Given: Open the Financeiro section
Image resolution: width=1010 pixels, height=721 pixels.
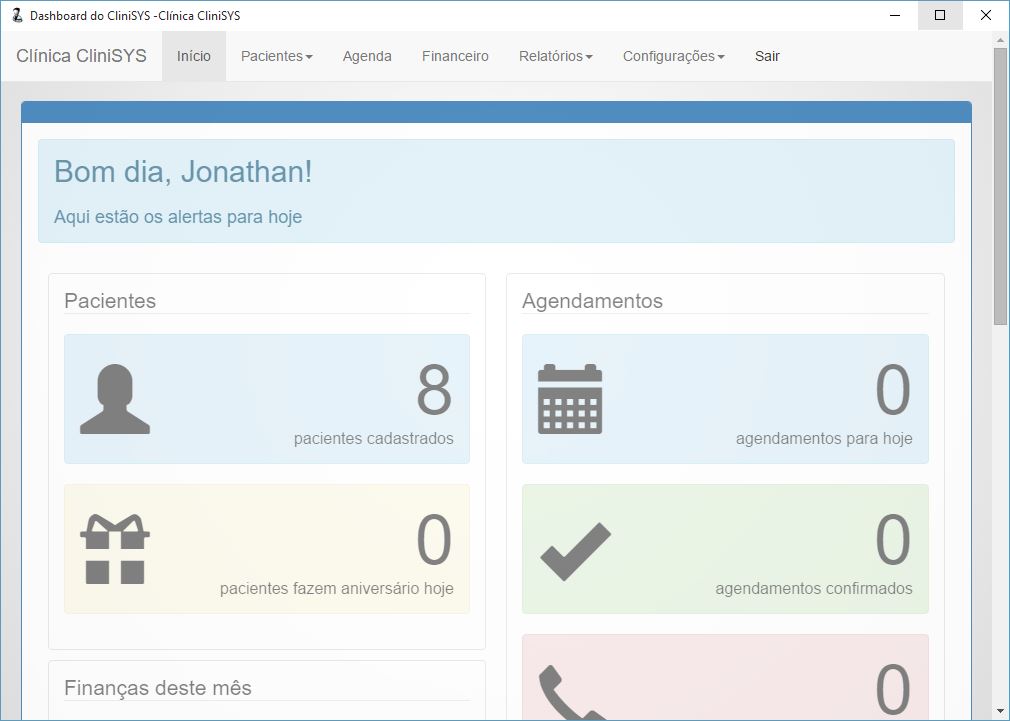Looking at the screenshot, I should (x=455, y=56).
